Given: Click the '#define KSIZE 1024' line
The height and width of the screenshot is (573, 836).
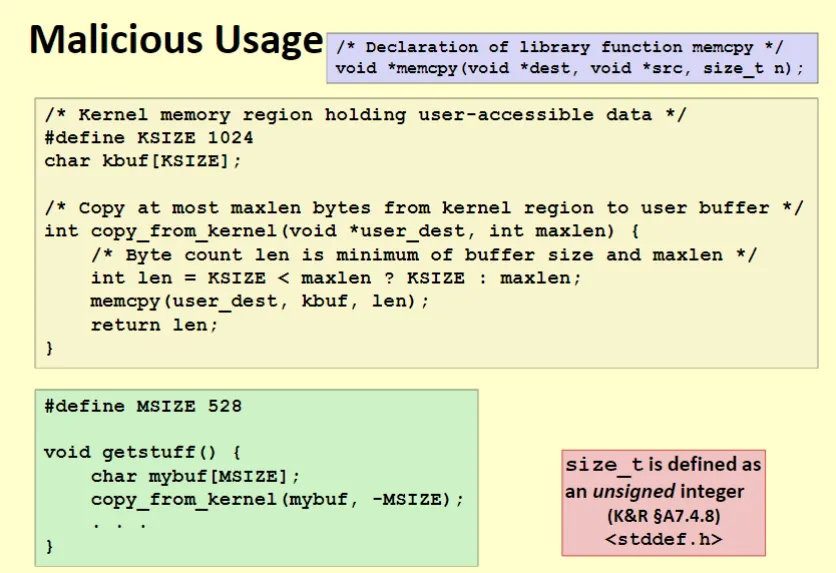Looking at the screenshot, I should point(149,137).
